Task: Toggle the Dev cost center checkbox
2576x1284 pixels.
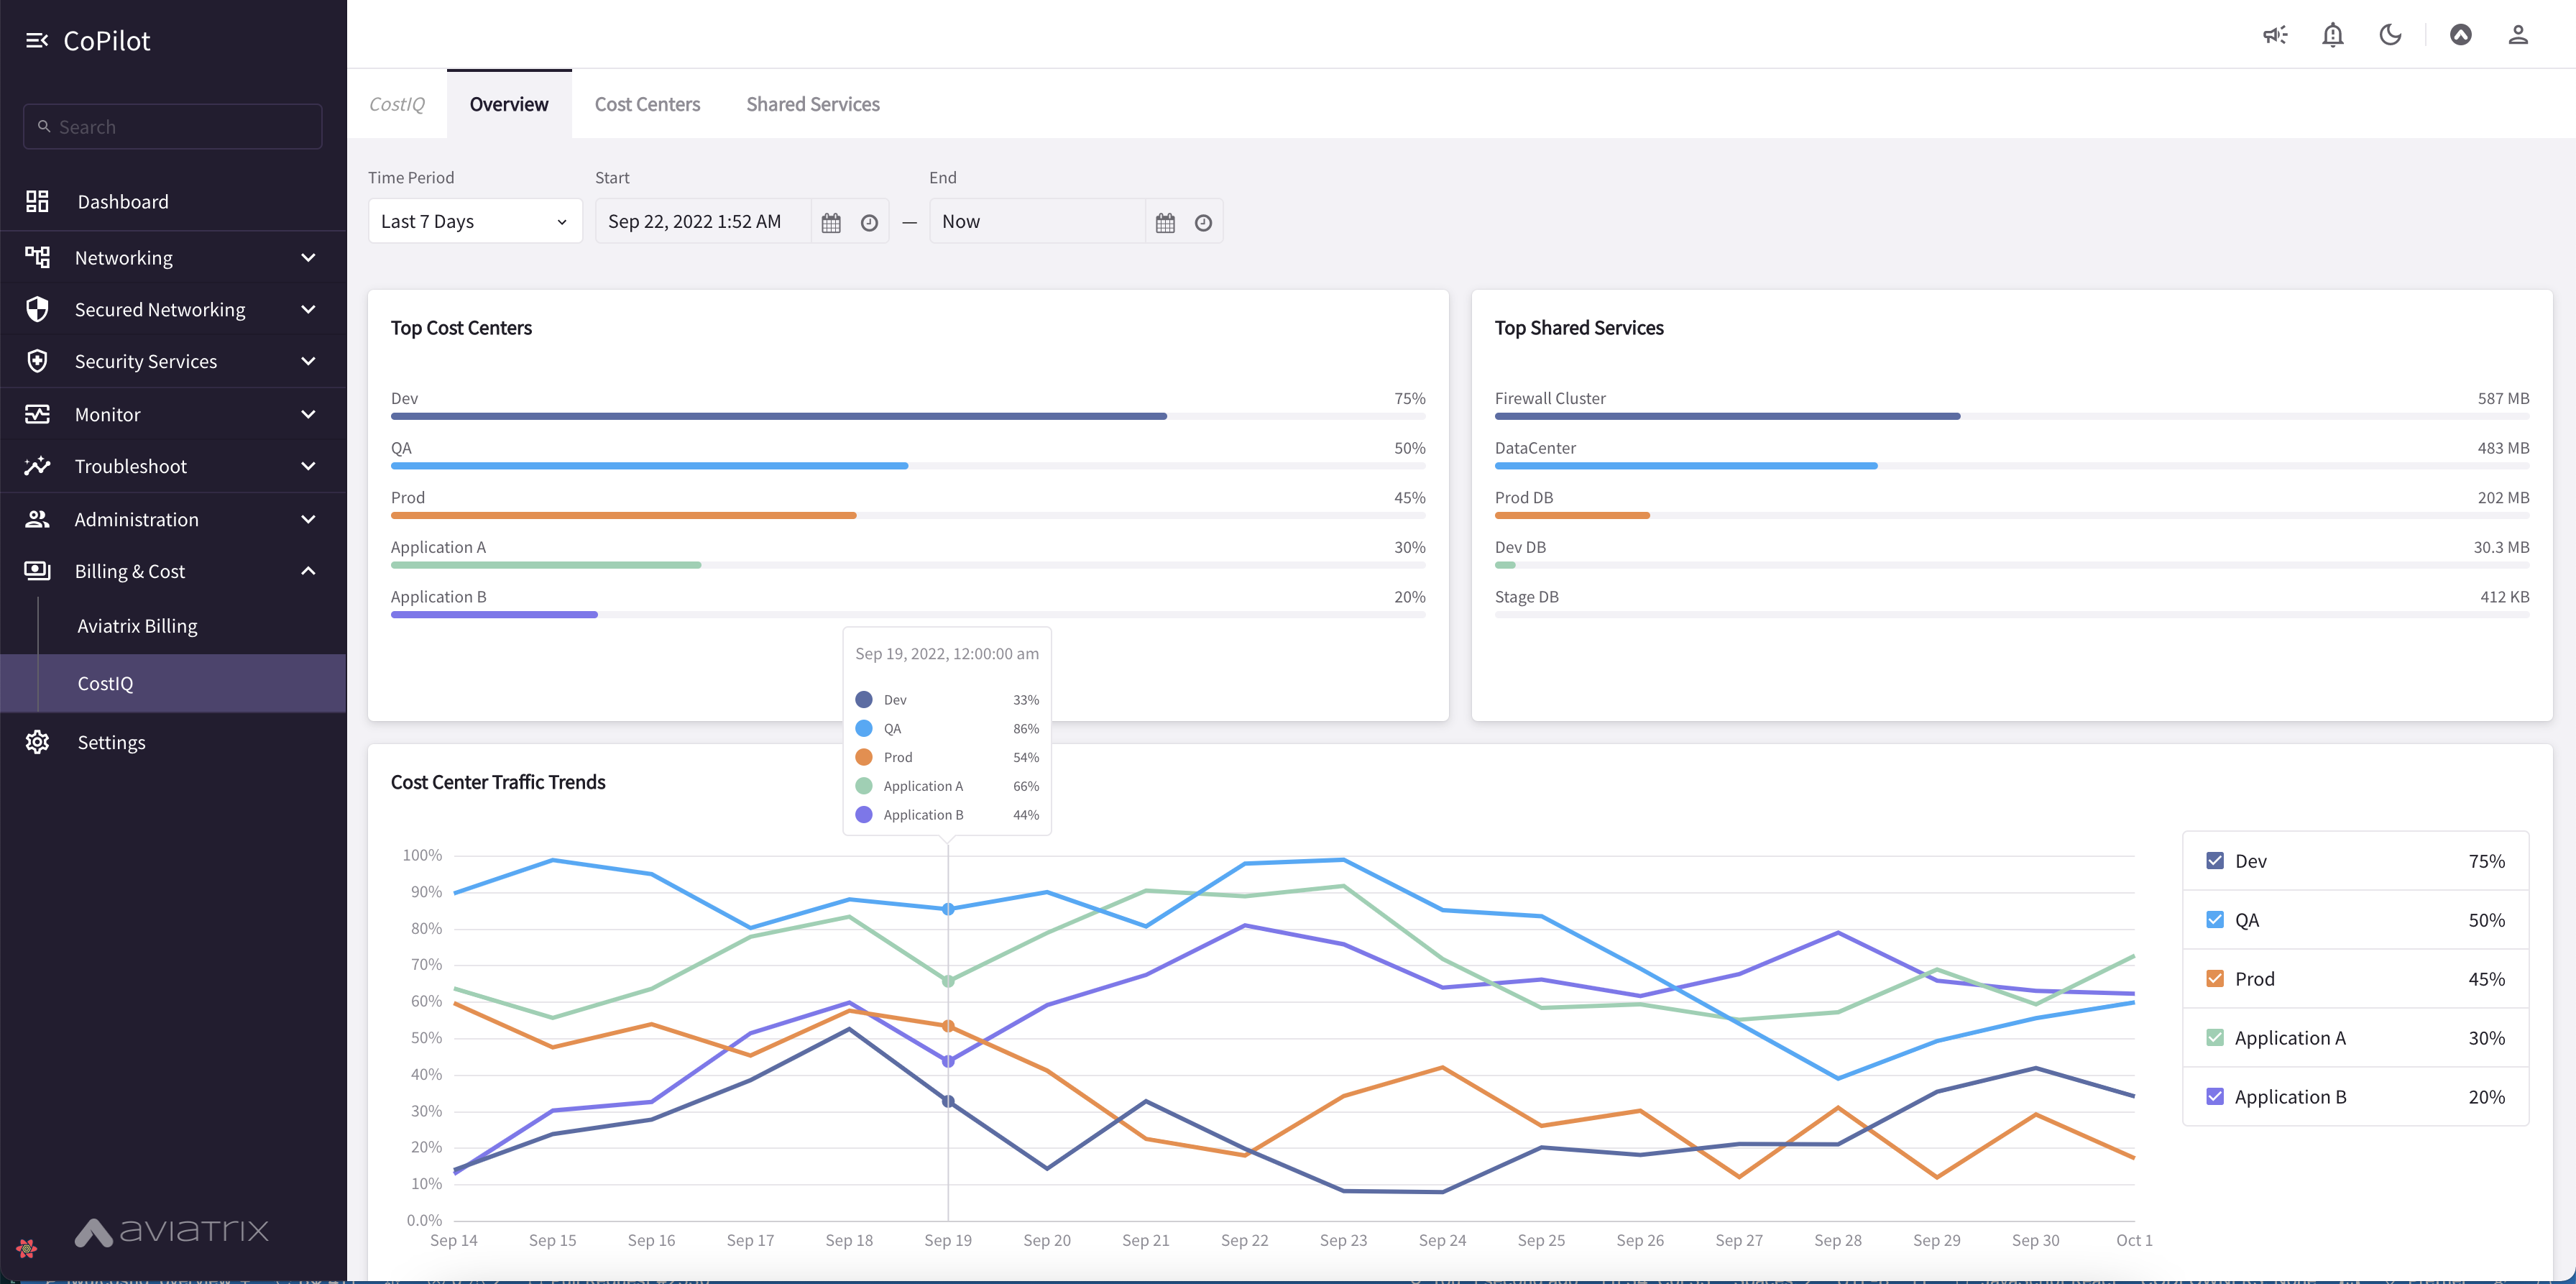Action: pos(2214,860)
